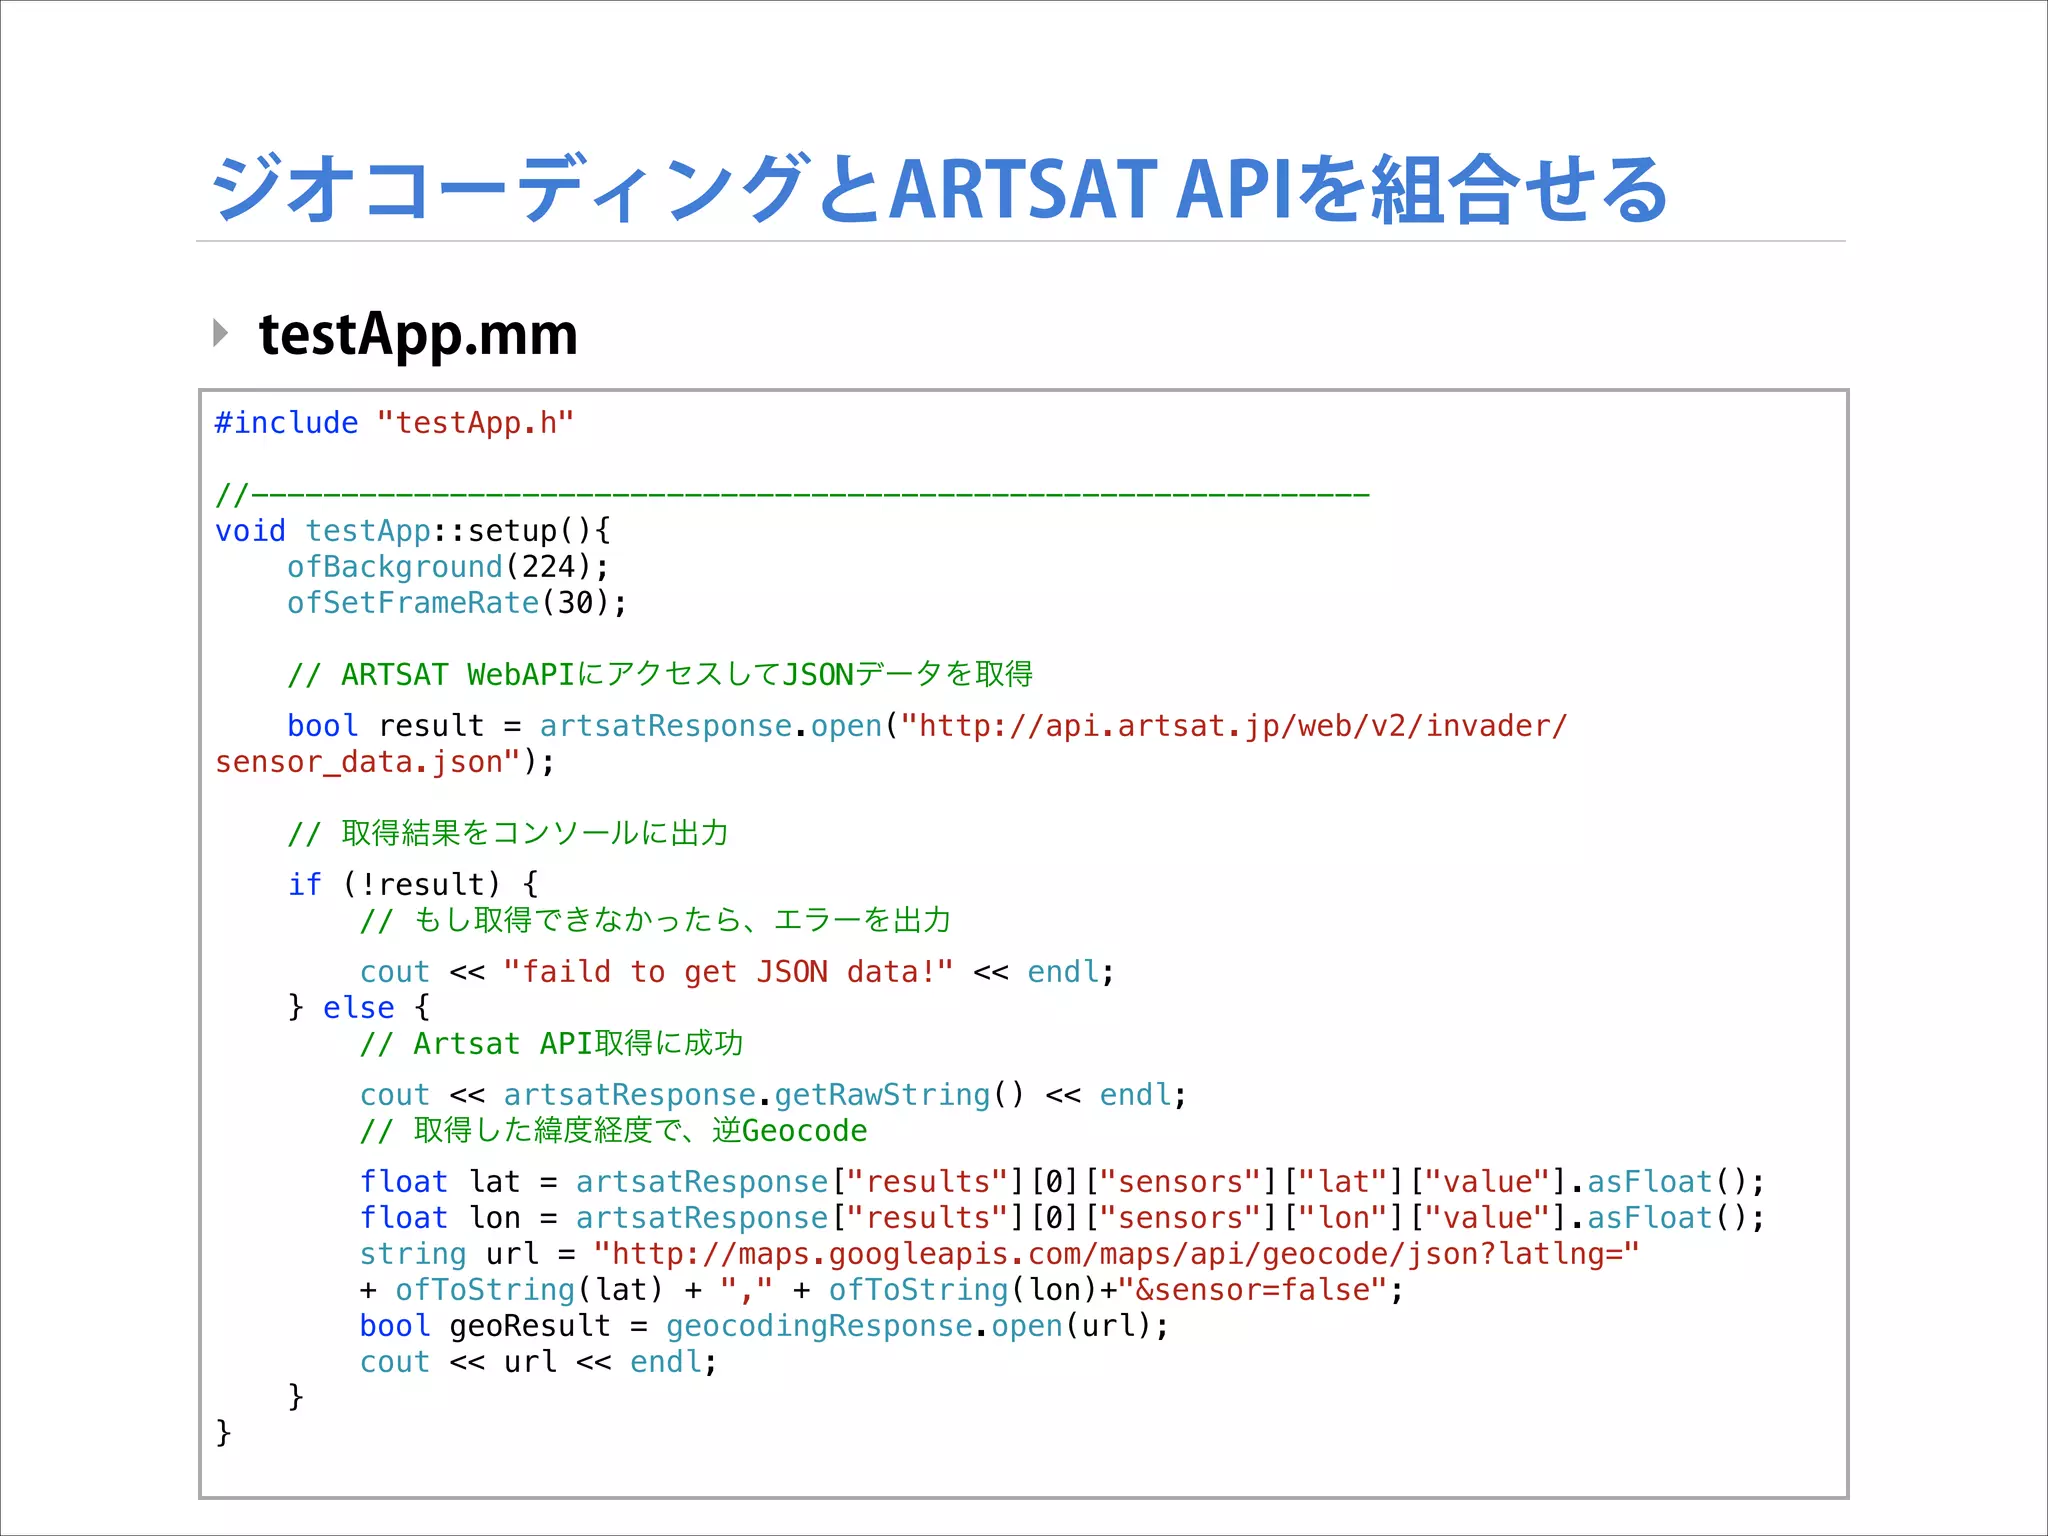Click the ofToString(lat) concatenation line
Screen dimensions: 2048x1536
coord(881,1290)
